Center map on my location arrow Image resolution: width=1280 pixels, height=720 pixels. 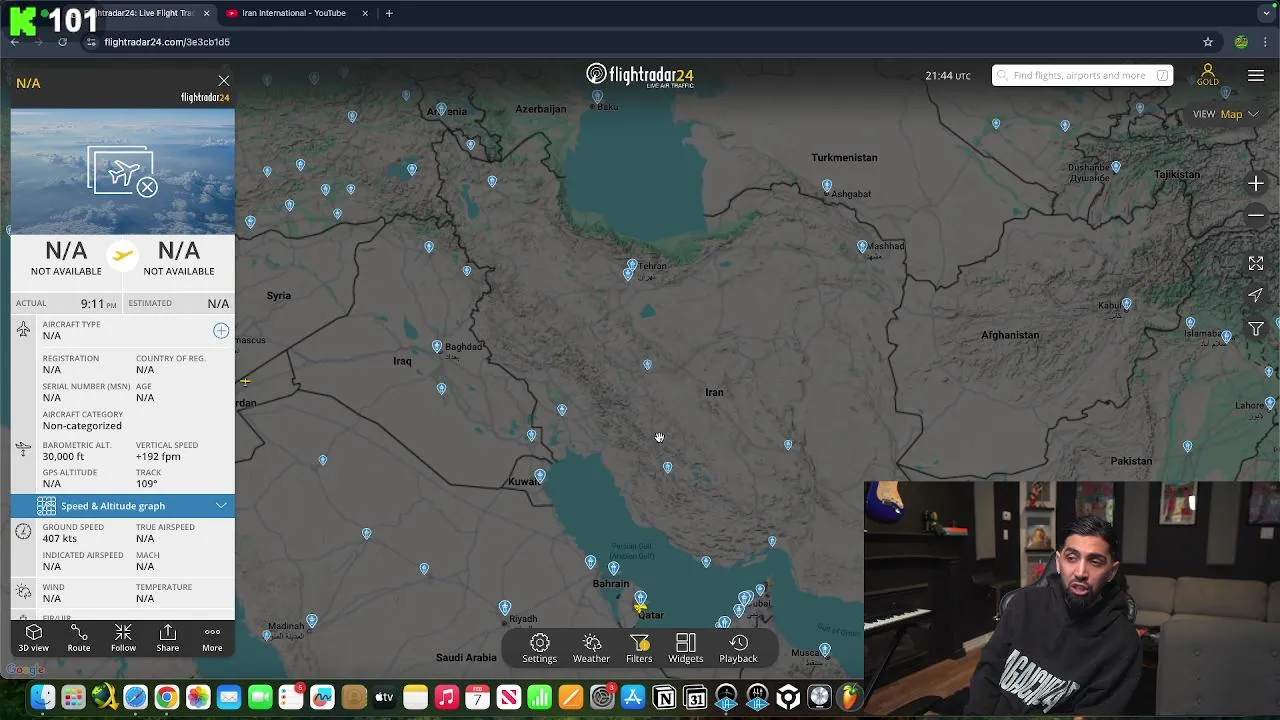tap(1256, 295)
